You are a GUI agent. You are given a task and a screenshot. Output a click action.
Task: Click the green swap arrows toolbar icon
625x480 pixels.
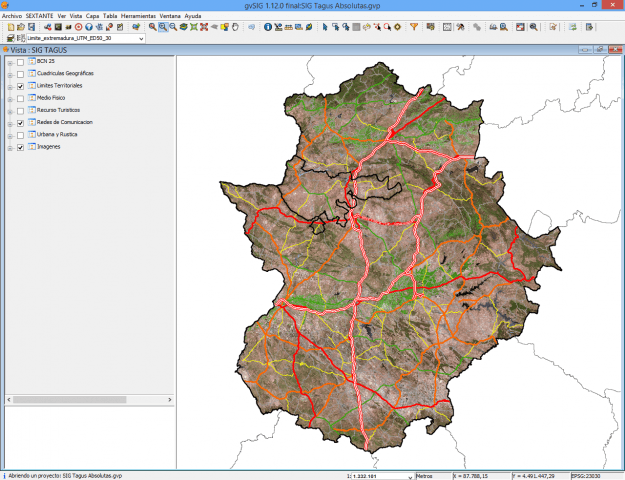point(573,27)
